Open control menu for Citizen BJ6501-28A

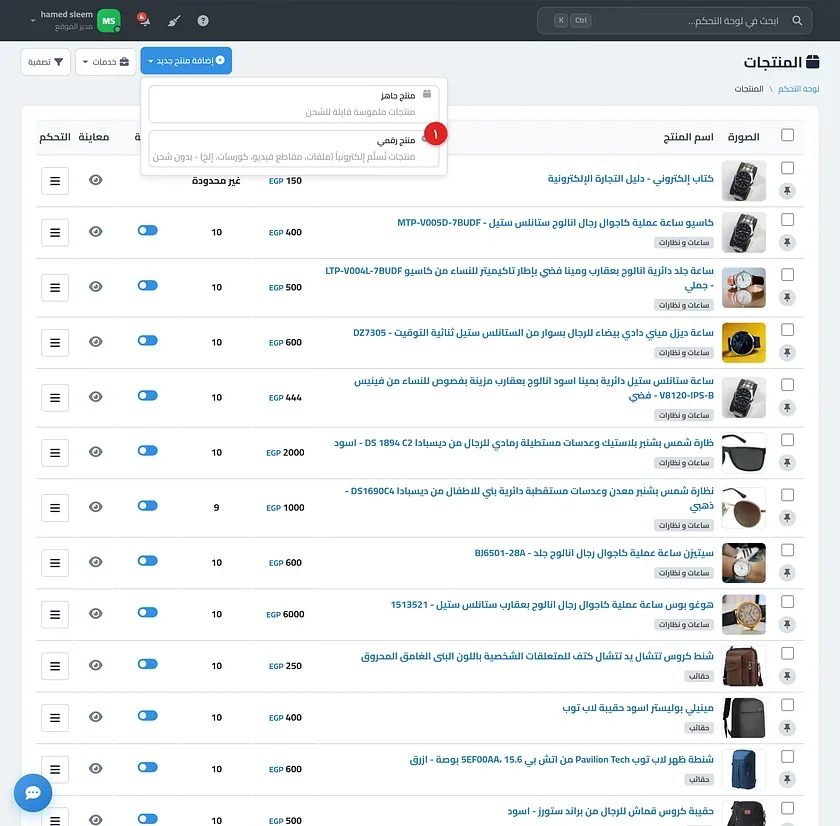click(x=55, y=562)
